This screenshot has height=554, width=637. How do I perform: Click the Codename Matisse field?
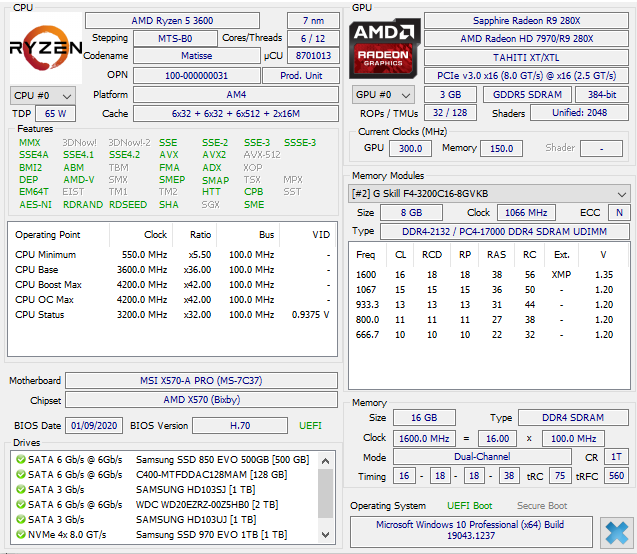(197, 56)
